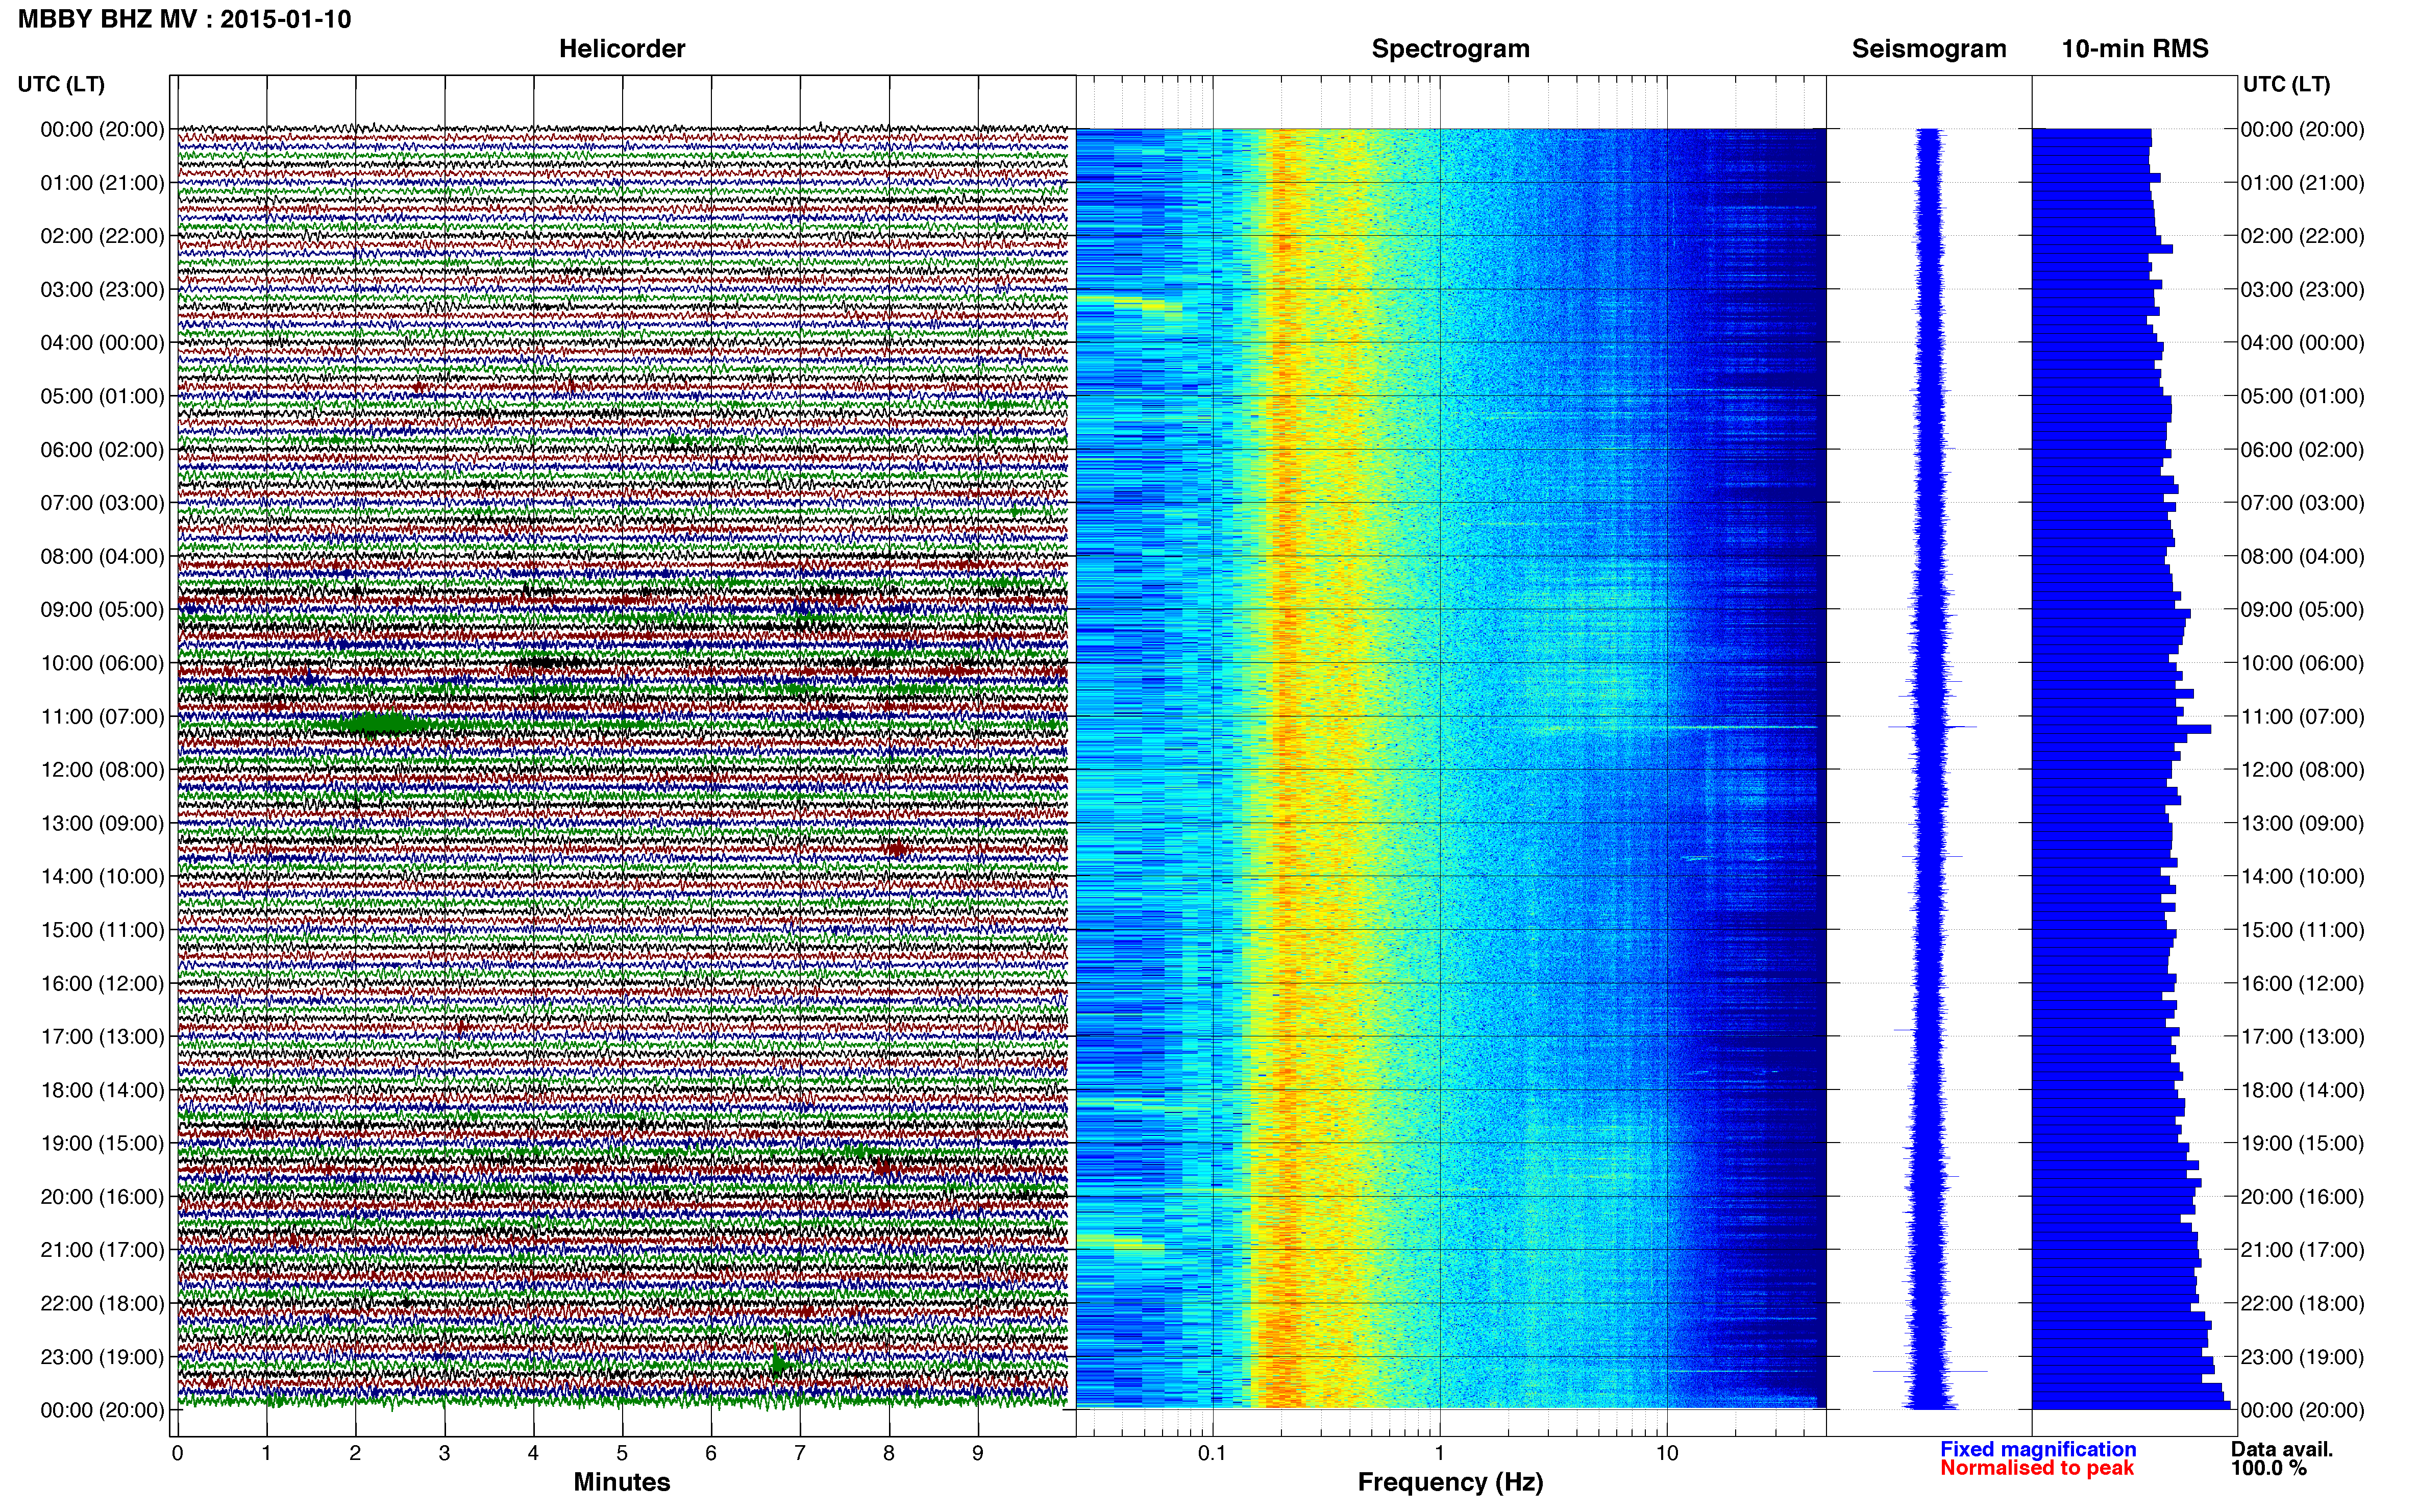The width and height of the screenshot is (2419, 1512).
Task: Click the 0.1 frequency tick label
Action: 1212,1453
